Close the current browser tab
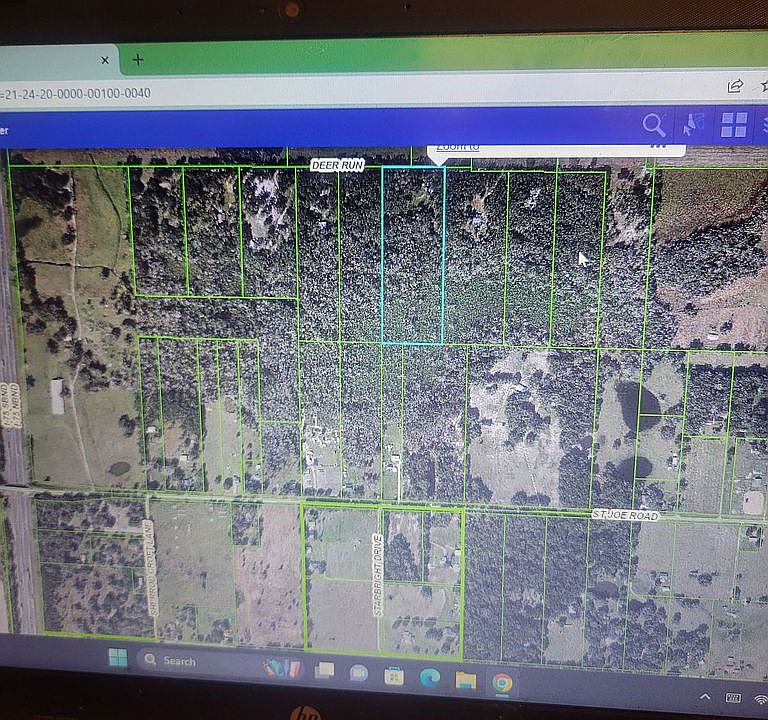The width and height of the screenshot is (768, 720). [x=104, y=60]
